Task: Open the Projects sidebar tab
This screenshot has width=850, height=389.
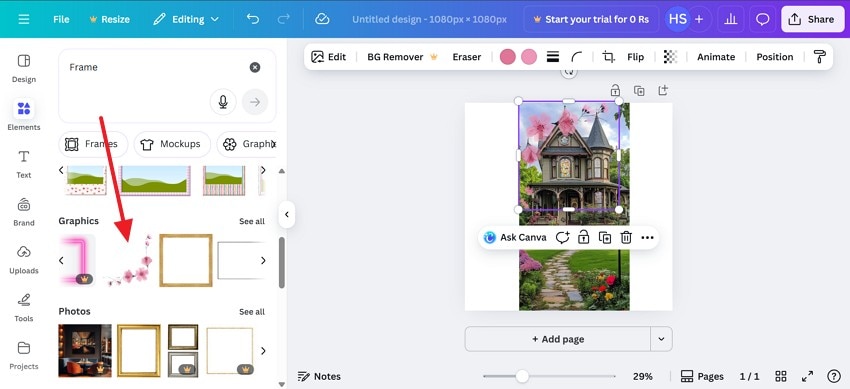Action: pyautogui.click(x=24, y=355)
